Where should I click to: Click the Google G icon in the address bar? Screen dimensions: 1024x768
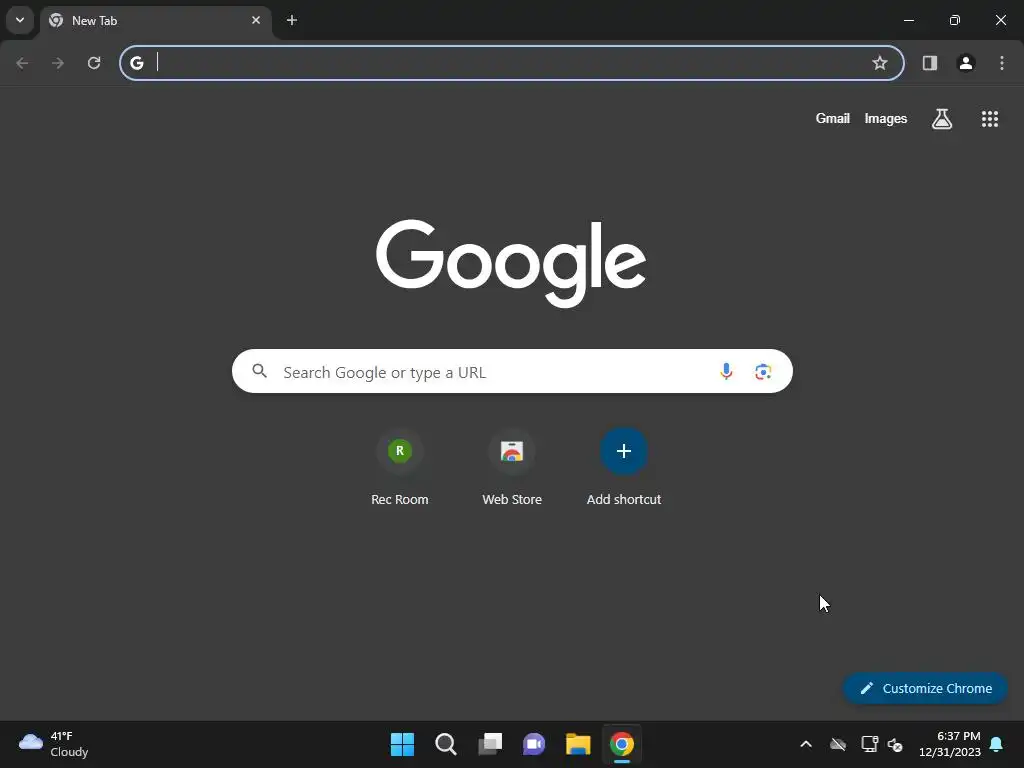click(136, 63)
